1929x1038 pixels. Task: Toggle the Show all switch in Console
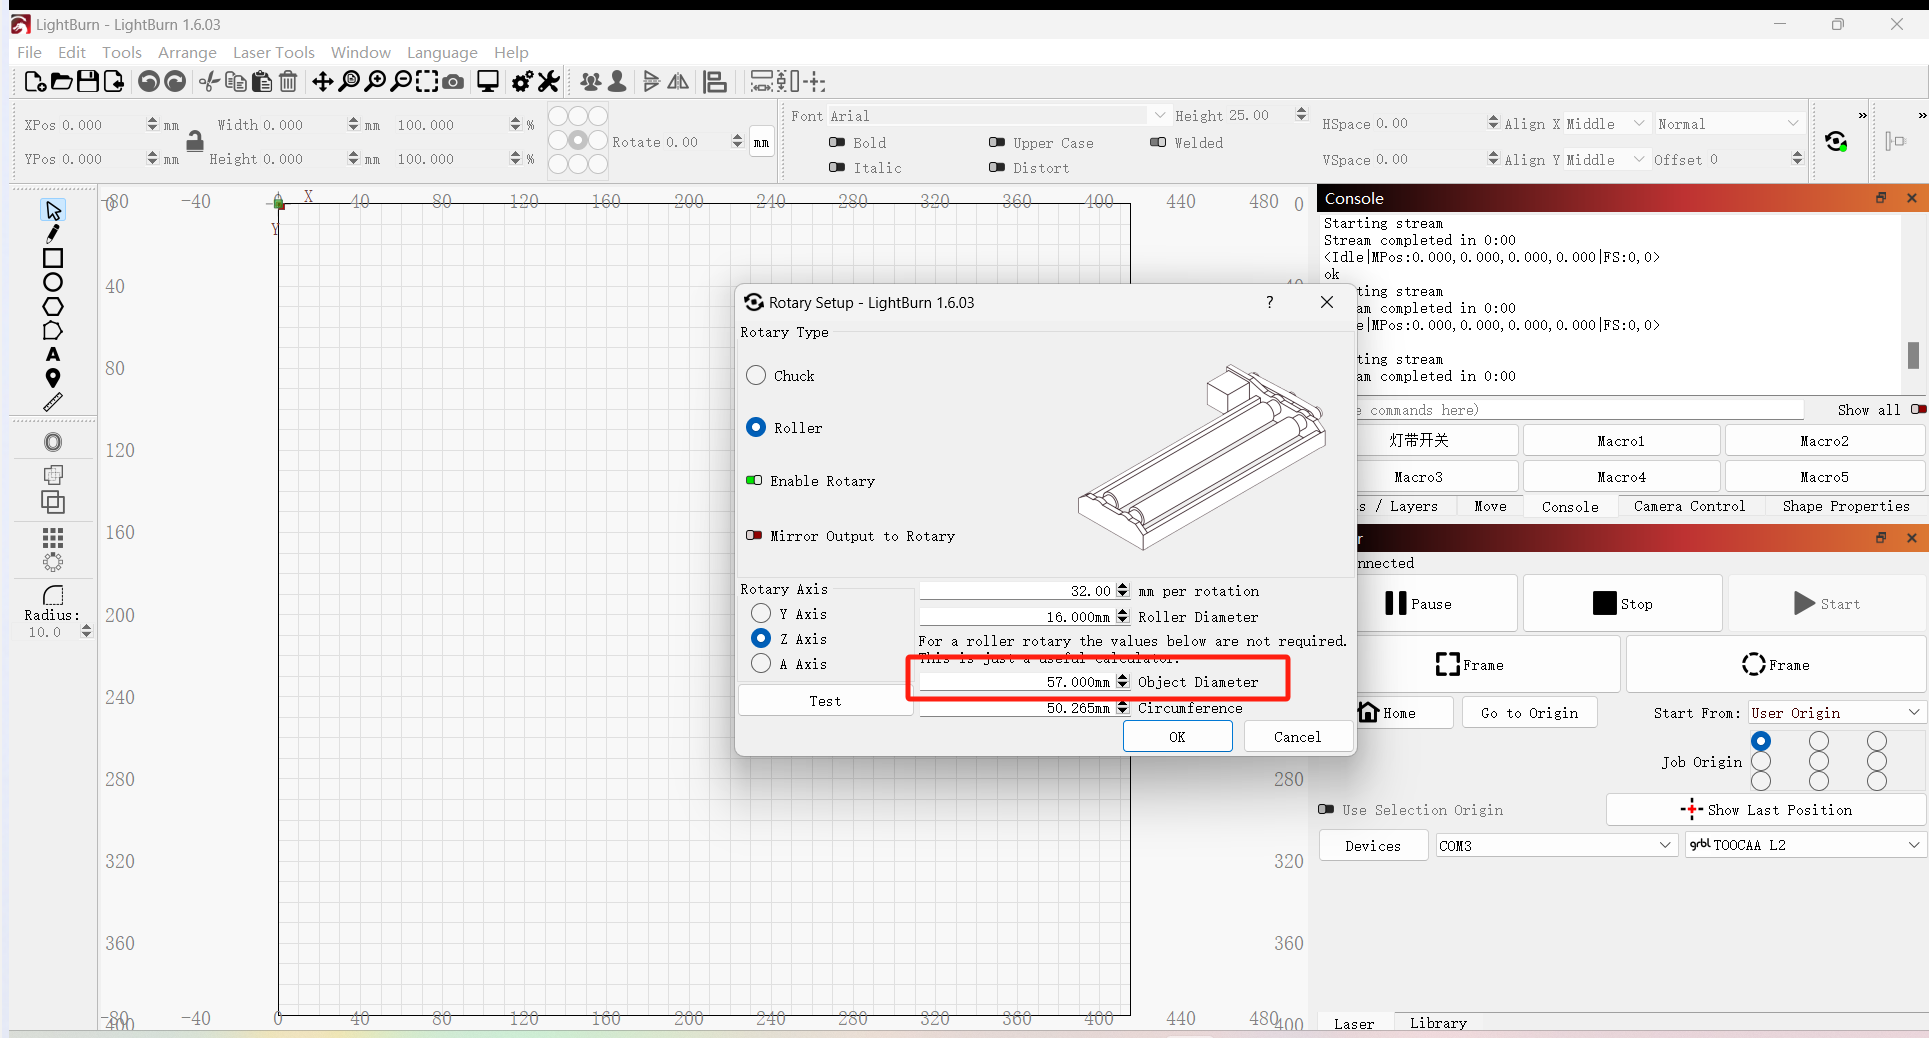(1918, 409)
